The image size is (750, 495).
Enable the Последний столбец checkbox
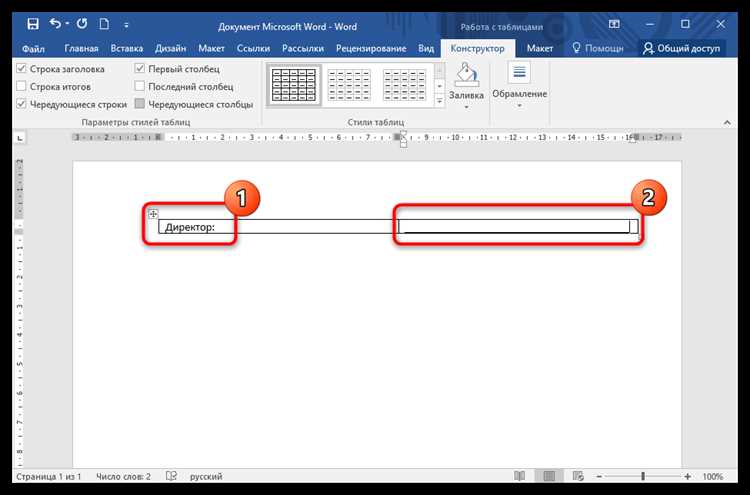point(140,87)
